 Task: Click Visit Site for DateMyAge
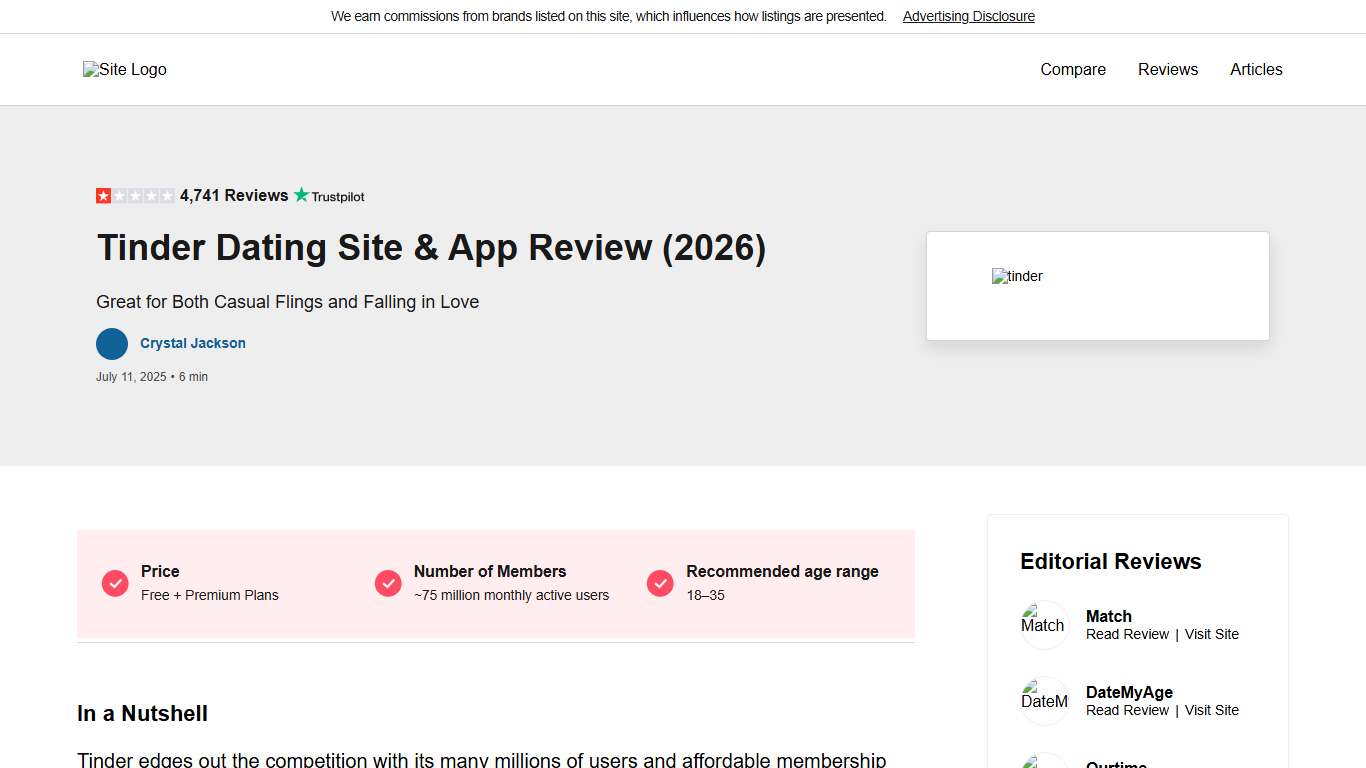pos(1211,710)
